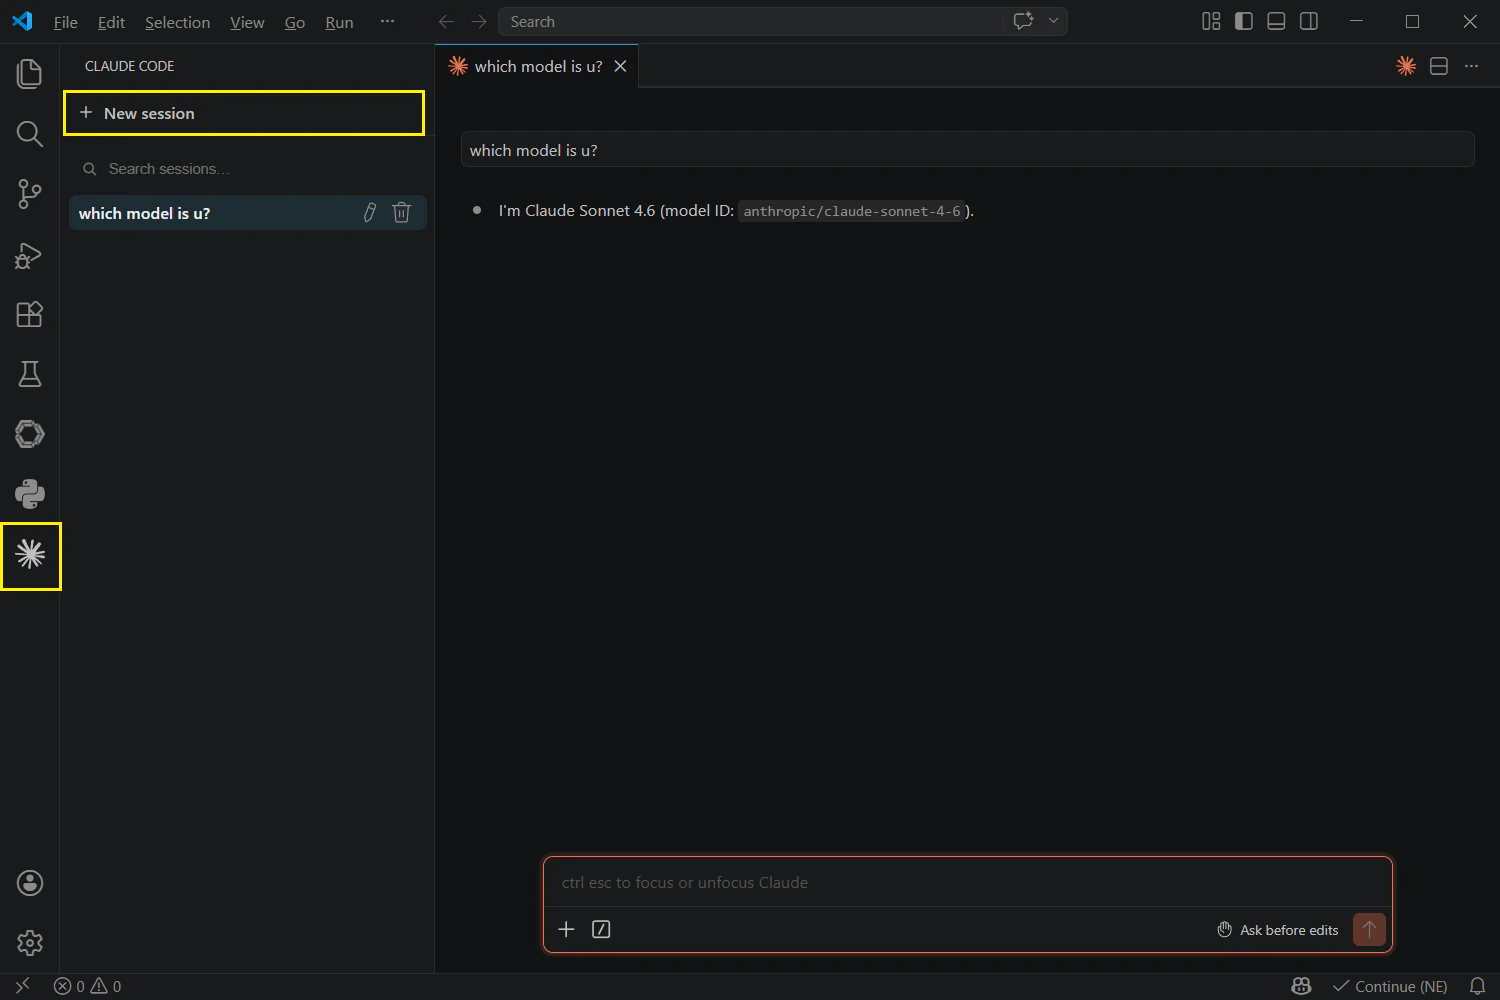The height and width of the screenshot is (1000, 1500).
Task: Start a New session
Action: point(244,113)
